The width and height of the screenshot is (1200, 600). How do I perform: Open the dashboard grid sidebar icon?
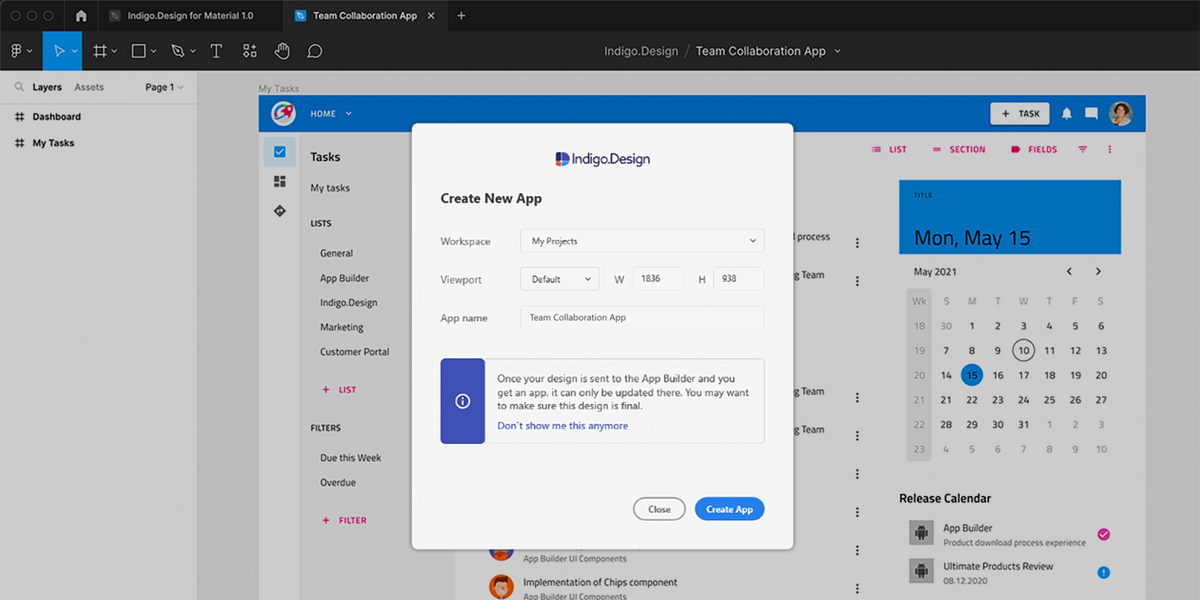[x=280, y=181]
